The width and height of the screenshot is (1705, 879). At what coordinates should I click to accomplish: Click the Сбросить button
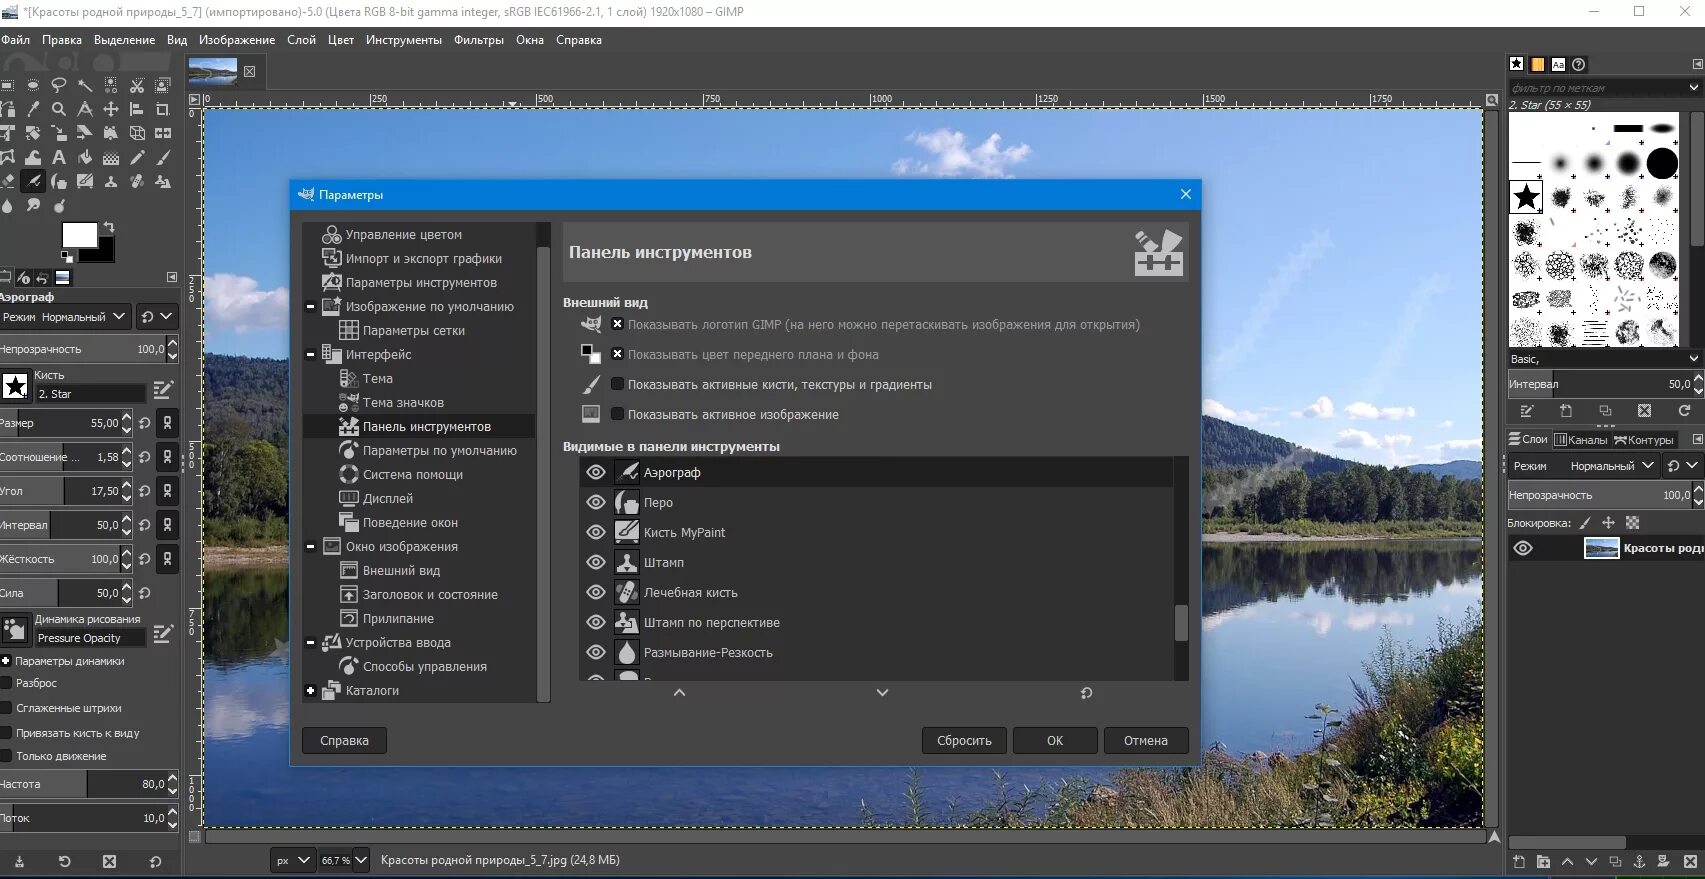click(x=964, y=740)
